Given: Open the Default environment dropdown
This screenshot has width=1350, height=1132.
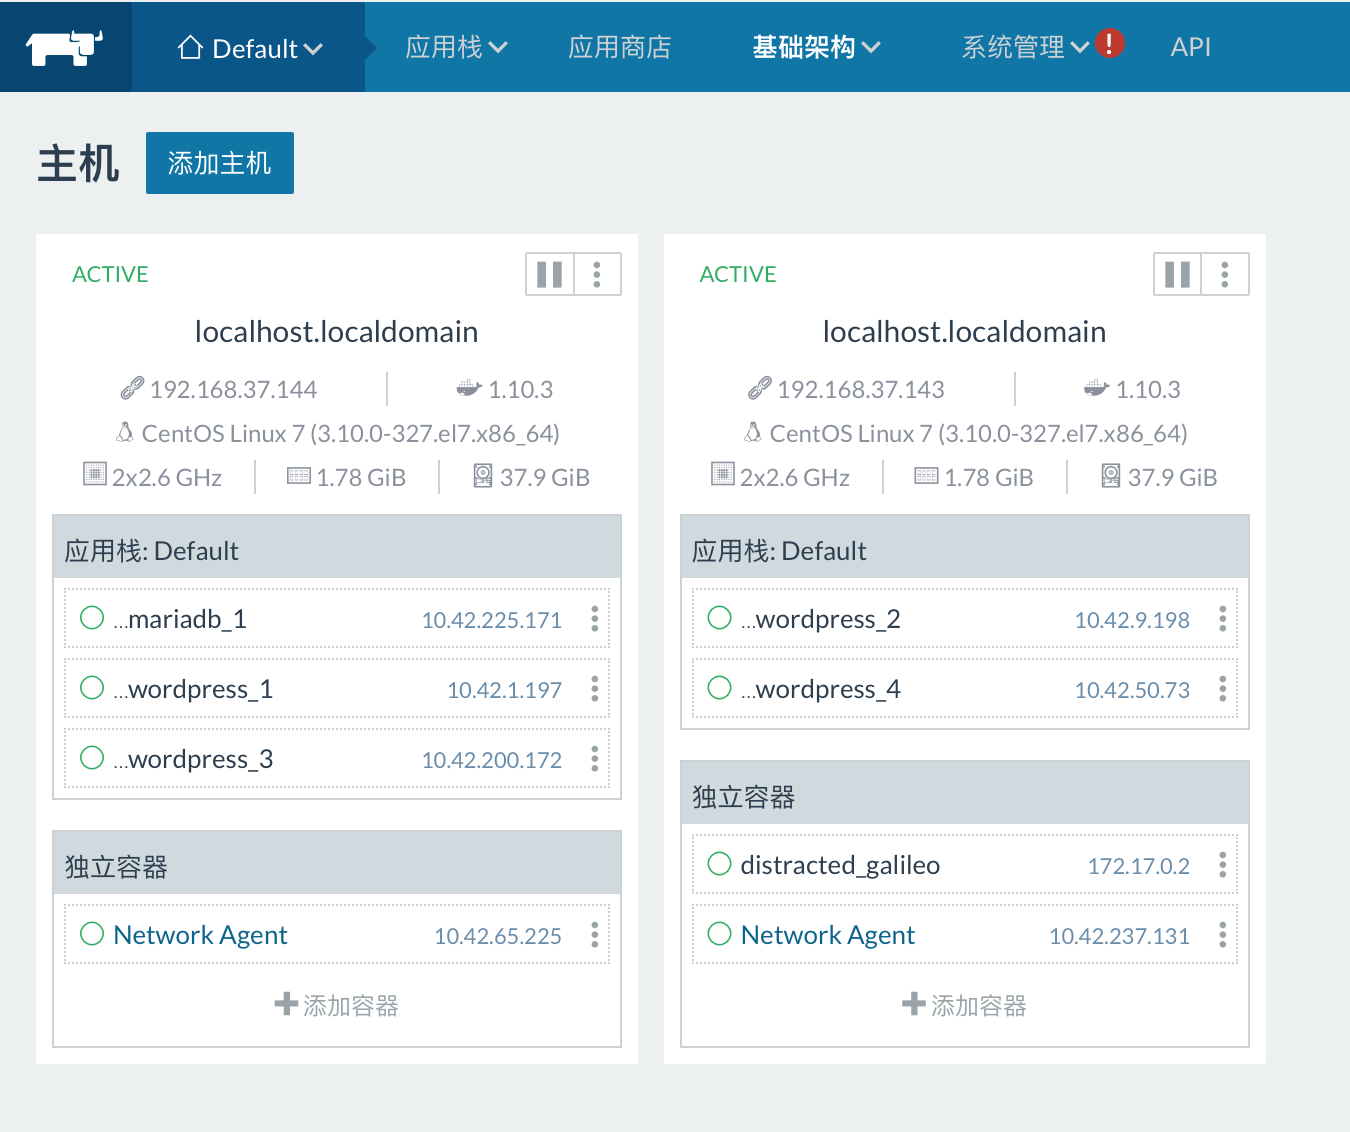Looking at the screenshot, I should pos(250,48).
